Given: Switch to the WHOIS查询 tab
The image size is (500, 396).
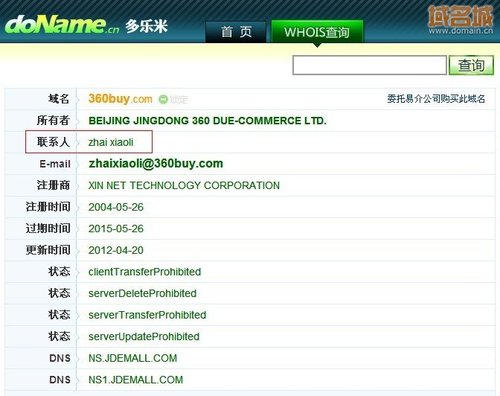Looking at the screenshot, I should click(x=317, y=32).
